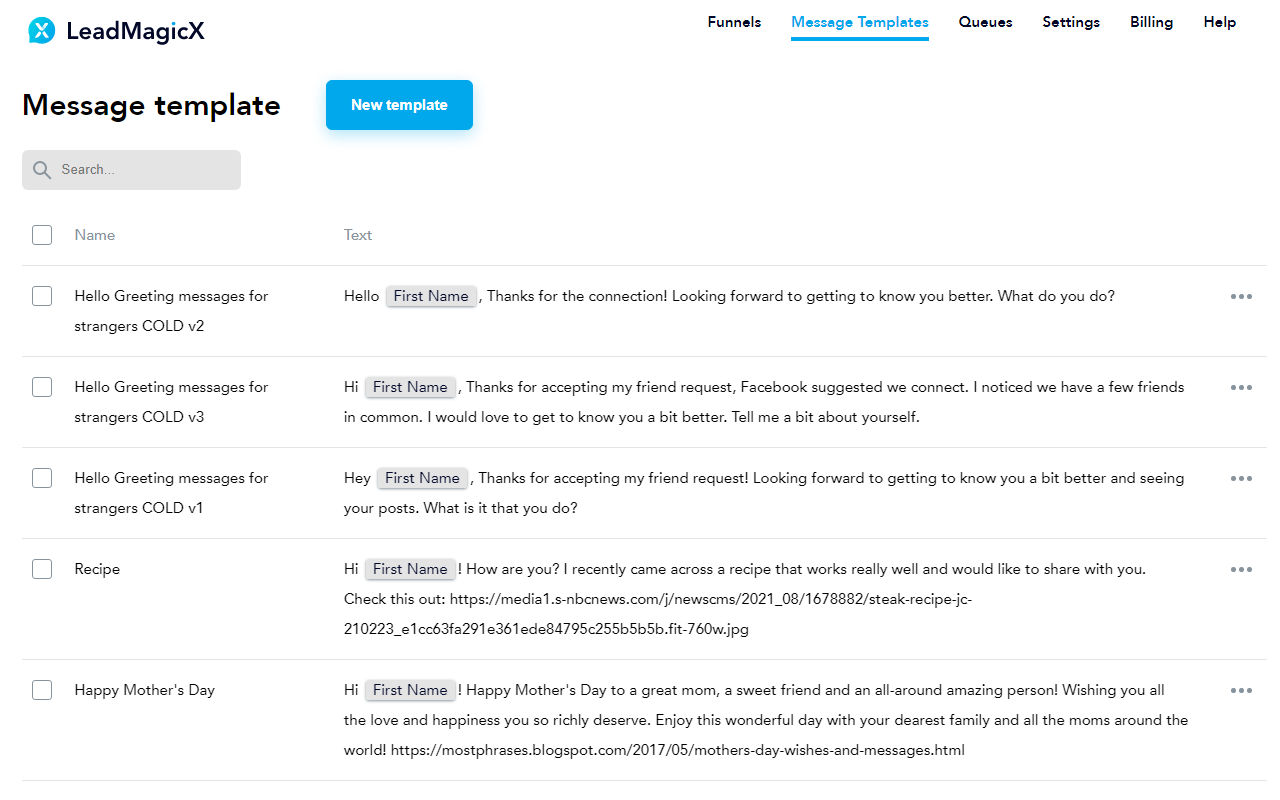
Task: Open the Help link
Action: click(1219, 22)
